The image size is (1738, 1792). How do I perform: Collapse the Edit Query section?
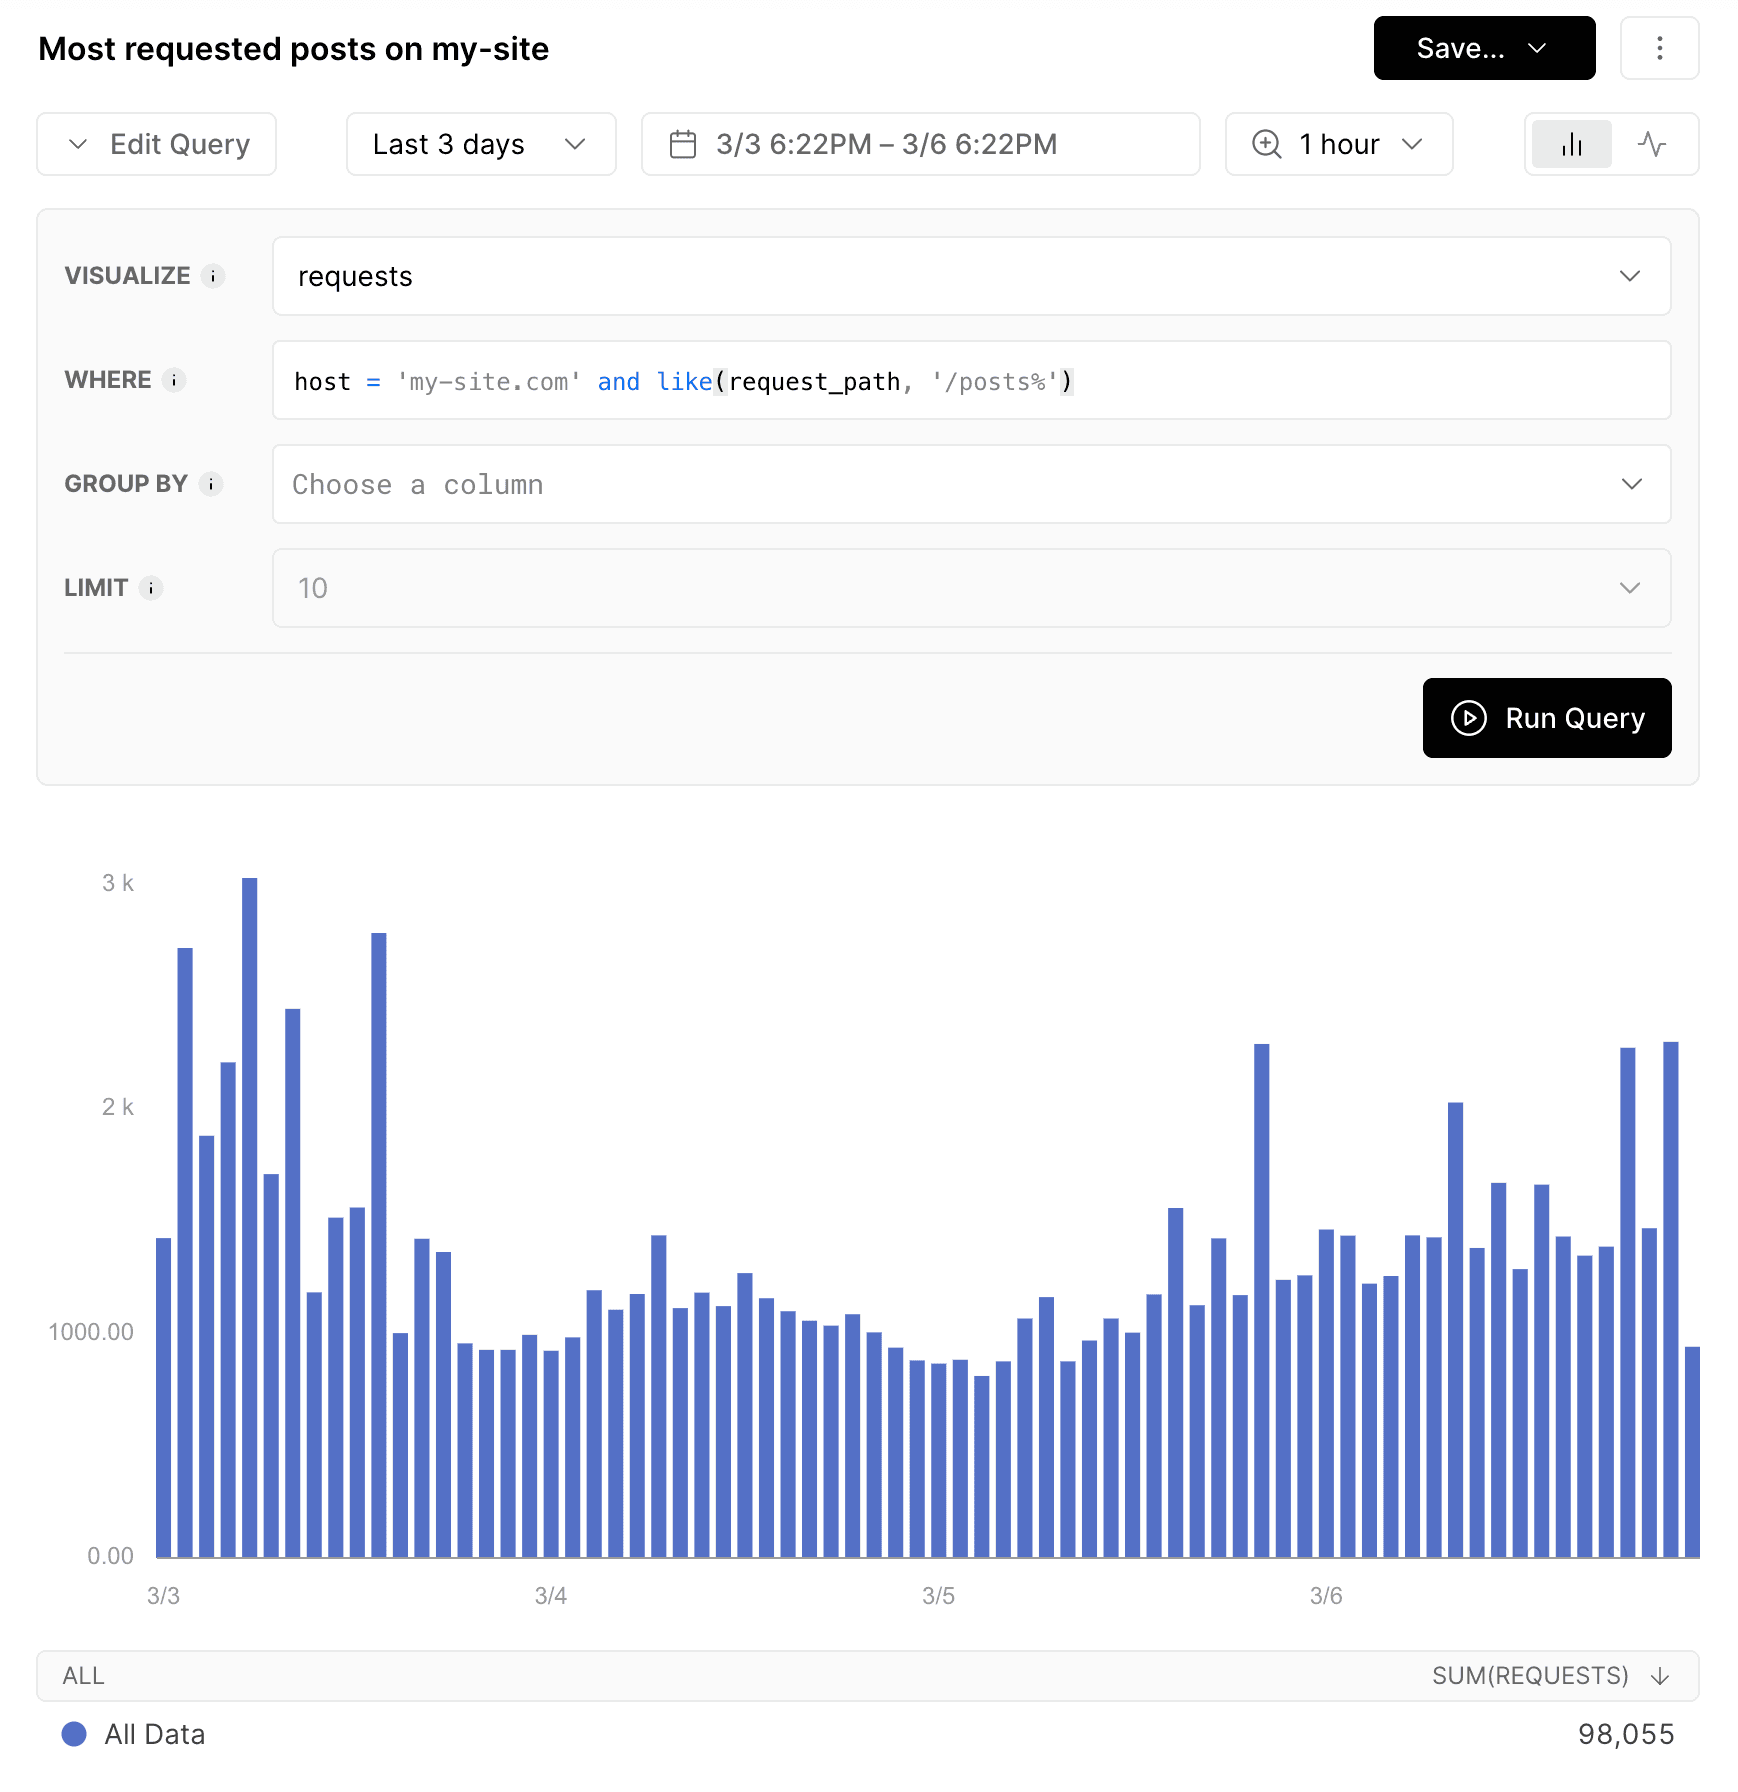tap(156, 144)
